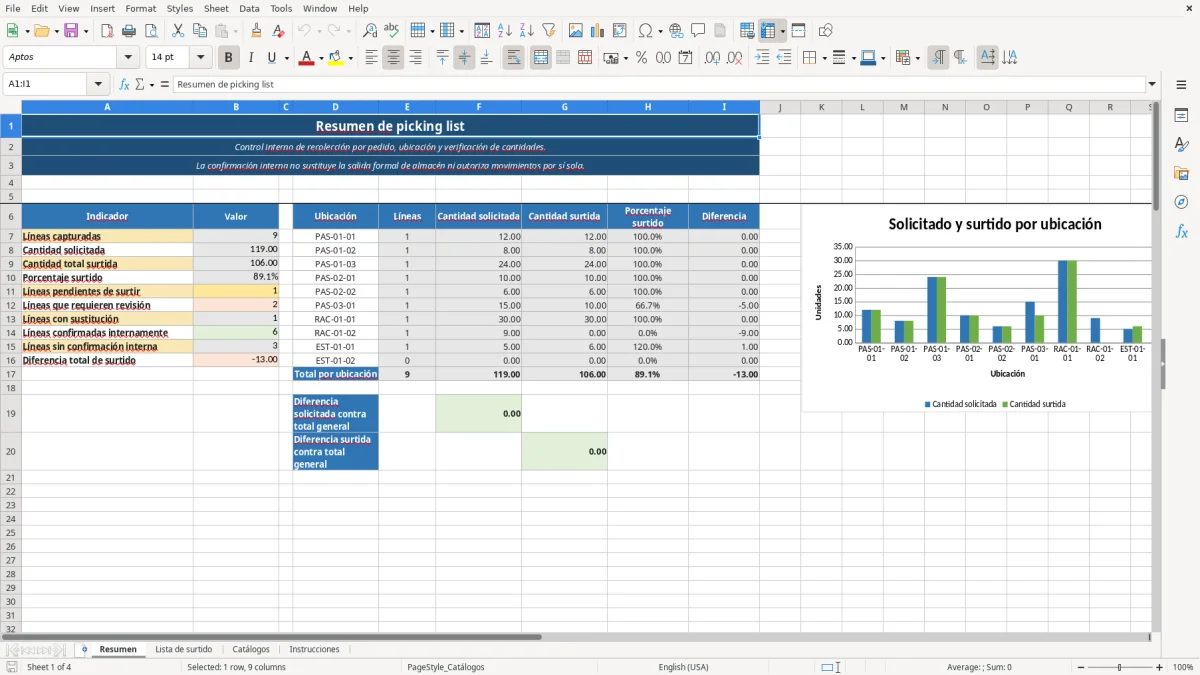Open sidebar Gallery panel

(1181, 174)
